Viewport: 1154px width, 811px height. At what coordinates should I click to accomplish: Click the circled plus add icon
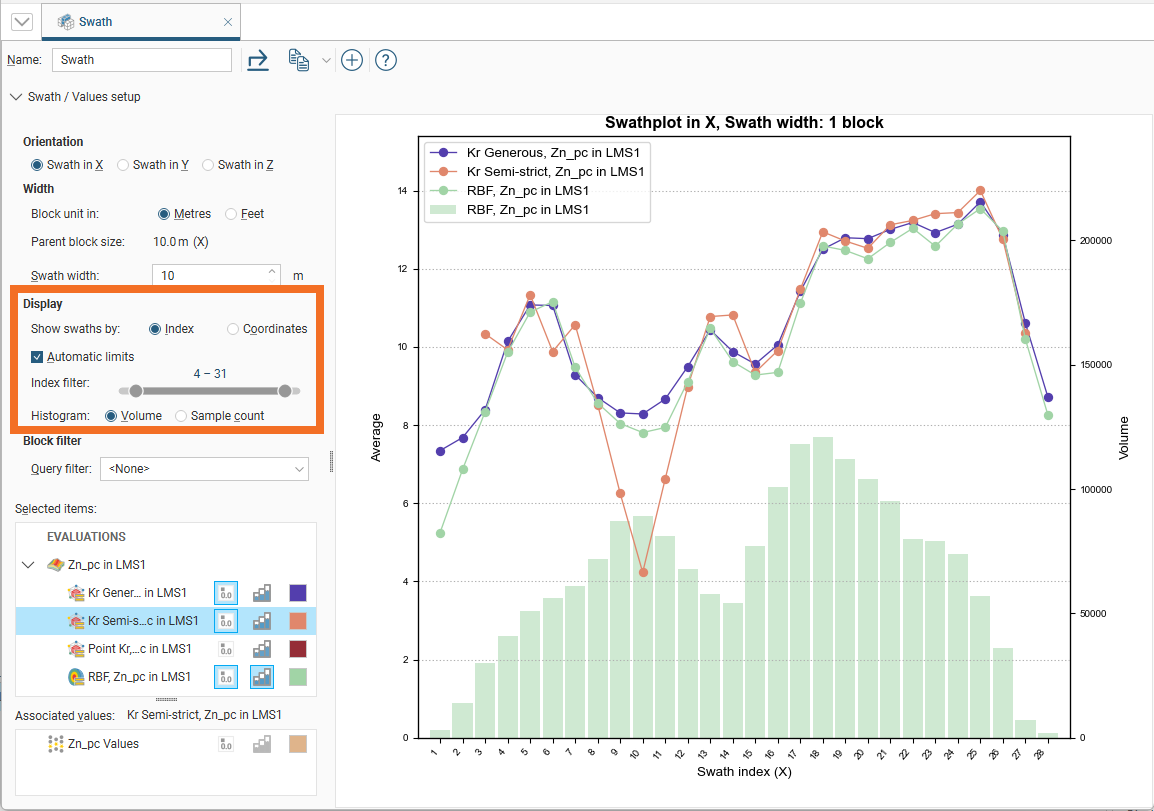(x=352, y=60)
